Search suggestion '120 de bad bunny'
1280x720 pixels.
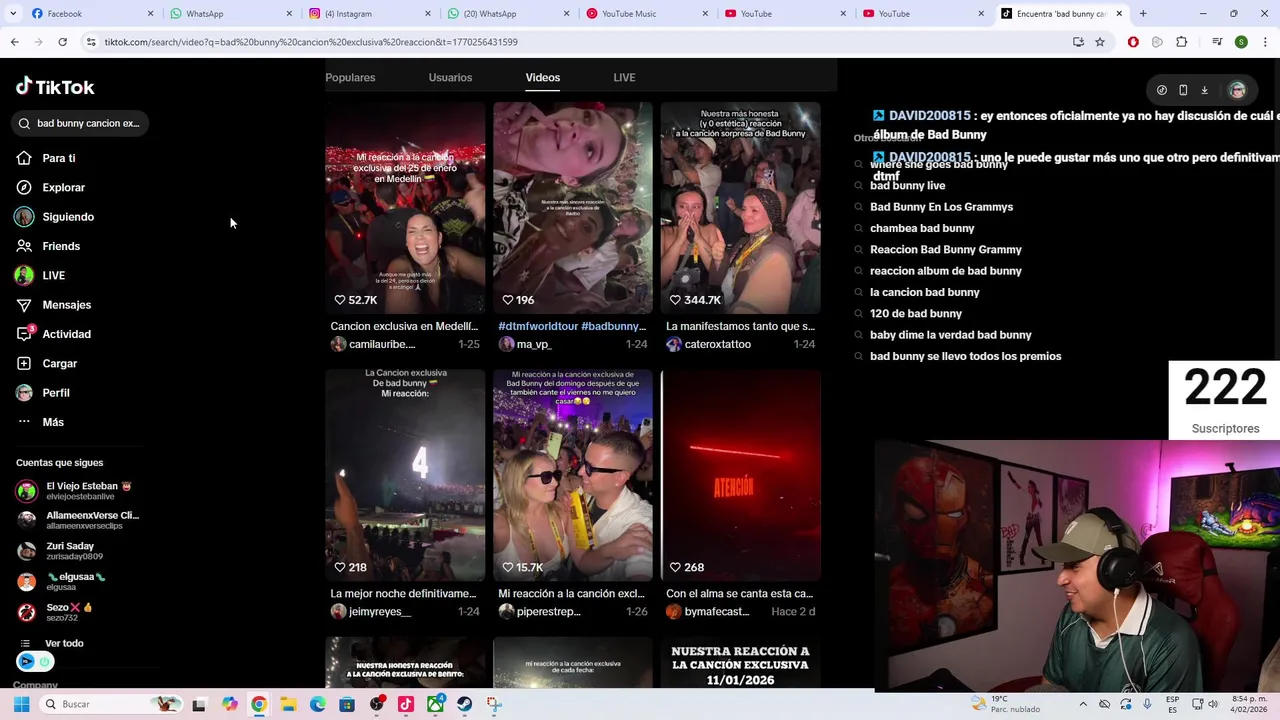(915, 314)
